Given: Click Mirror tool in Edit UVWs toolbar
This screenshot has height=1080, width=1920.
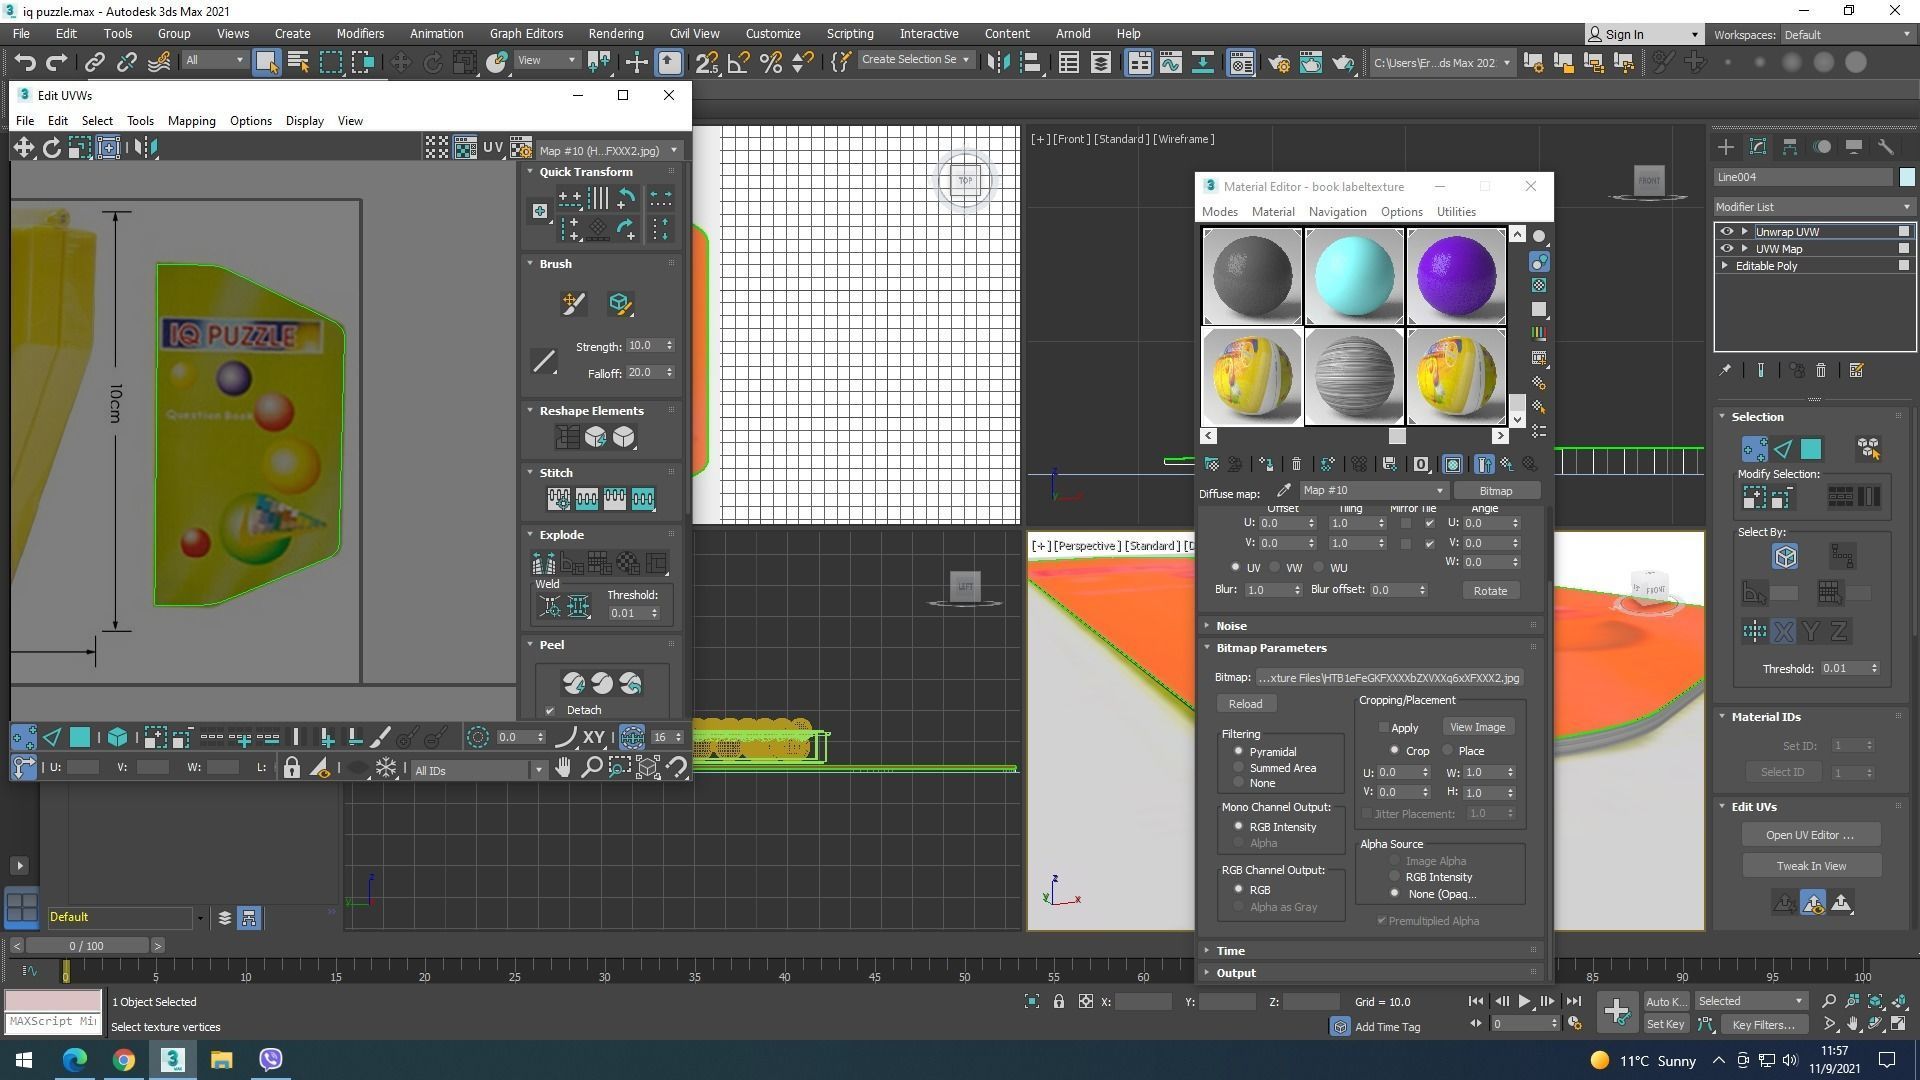Looking at the screenshot, I should (x=145, y=148).
